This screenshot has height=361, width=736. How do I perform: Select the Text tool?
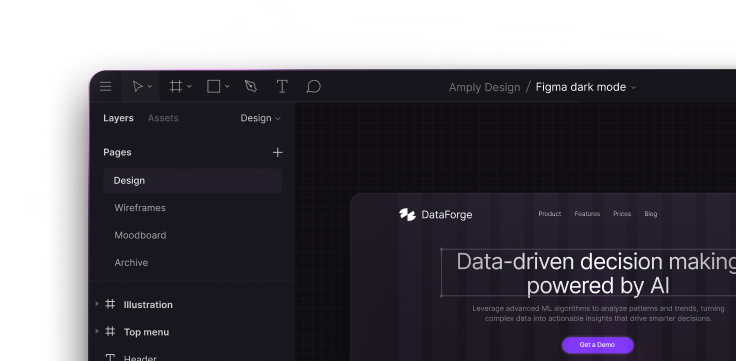click(x=282, y=86)
